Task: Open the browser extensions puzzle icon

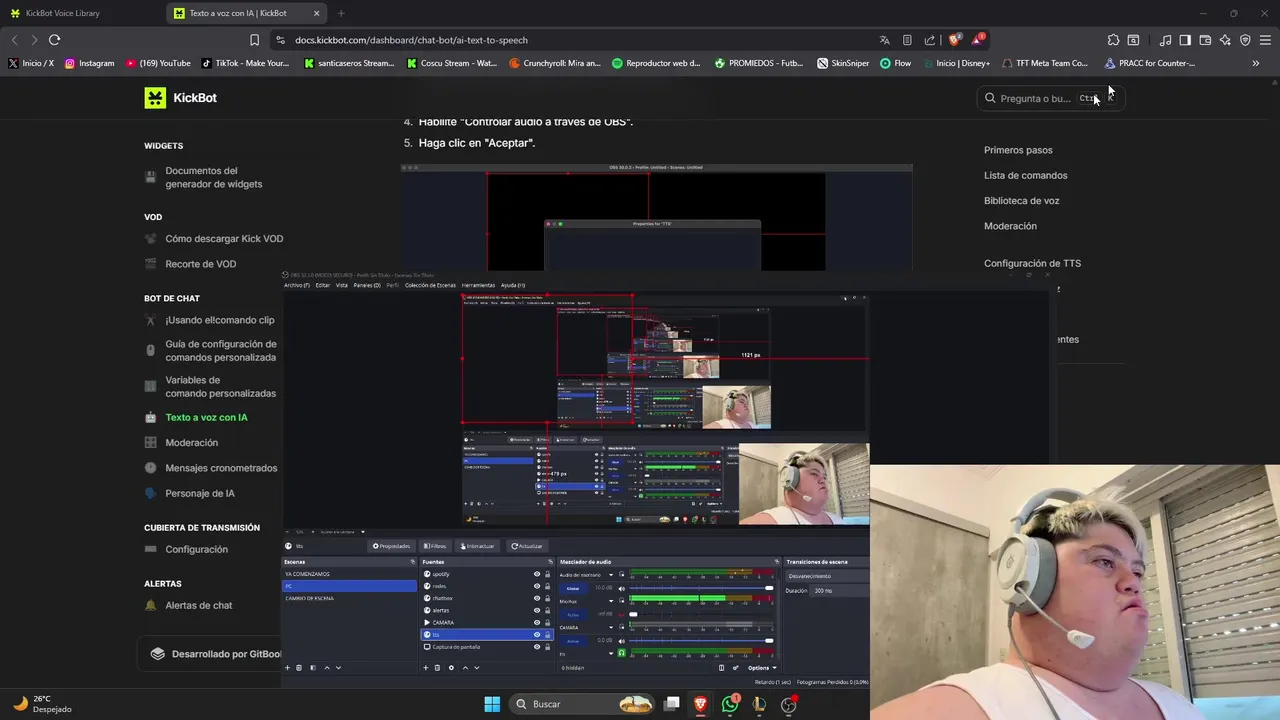Action: (1113, 40)
